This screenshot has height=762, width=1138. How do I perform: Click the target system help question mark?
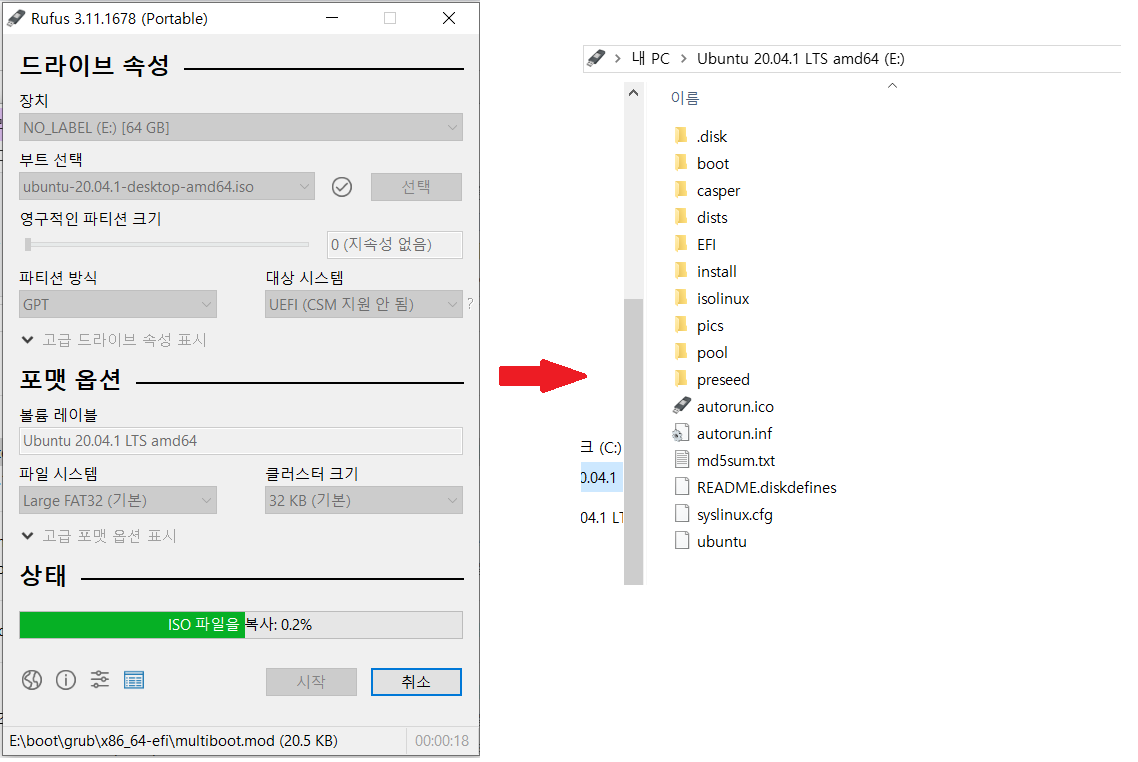point(470,303)
